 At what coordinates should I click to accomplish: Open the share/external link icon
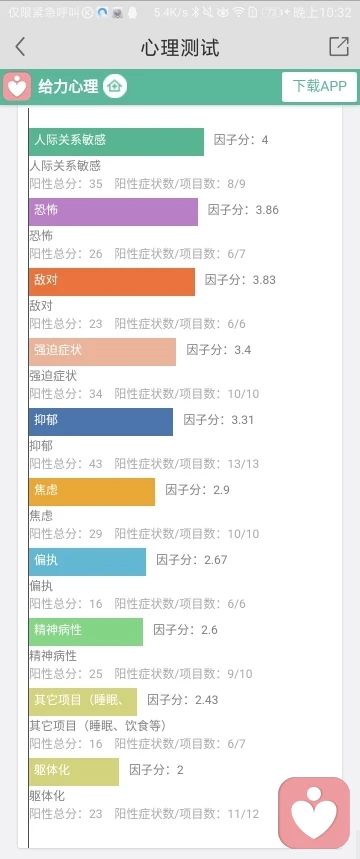(339, 47)
